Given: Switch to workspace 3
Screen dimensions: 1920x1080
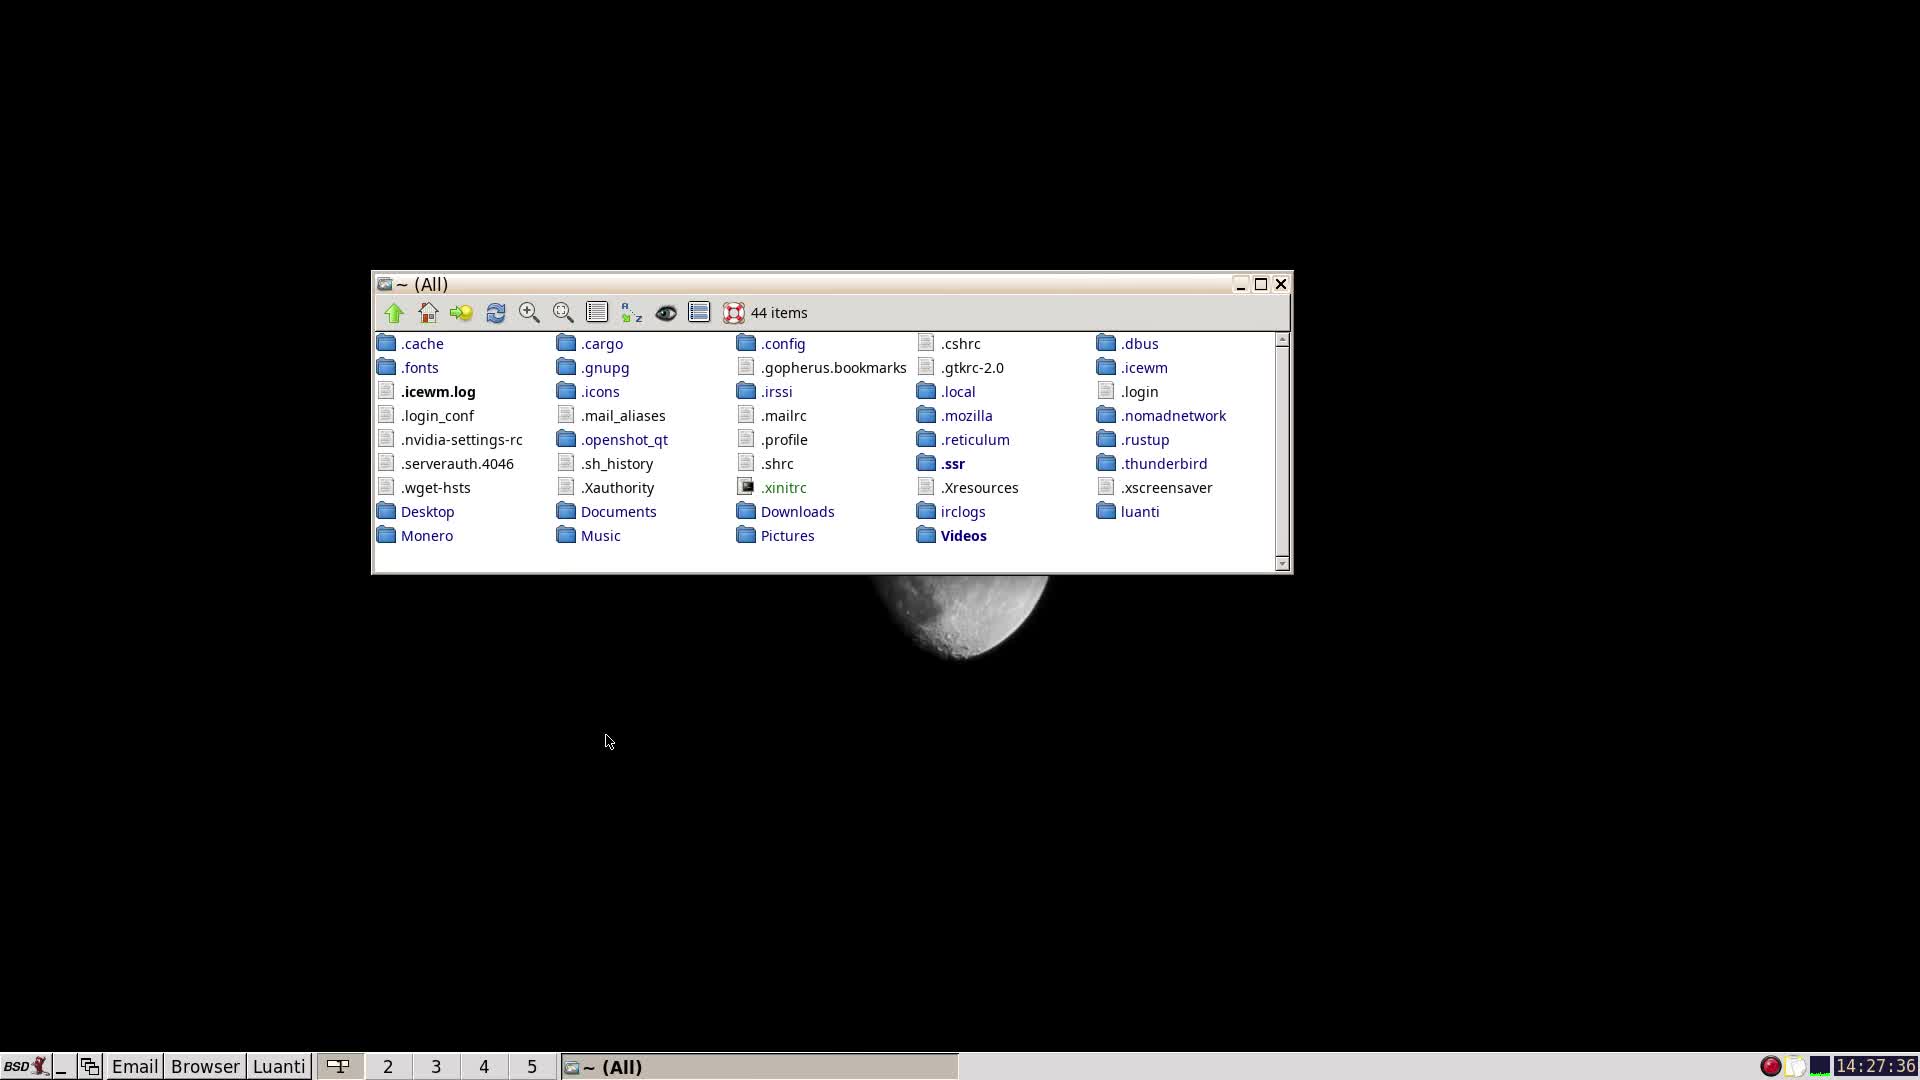Looking at the screenshot, I should tap(435, 1066).
